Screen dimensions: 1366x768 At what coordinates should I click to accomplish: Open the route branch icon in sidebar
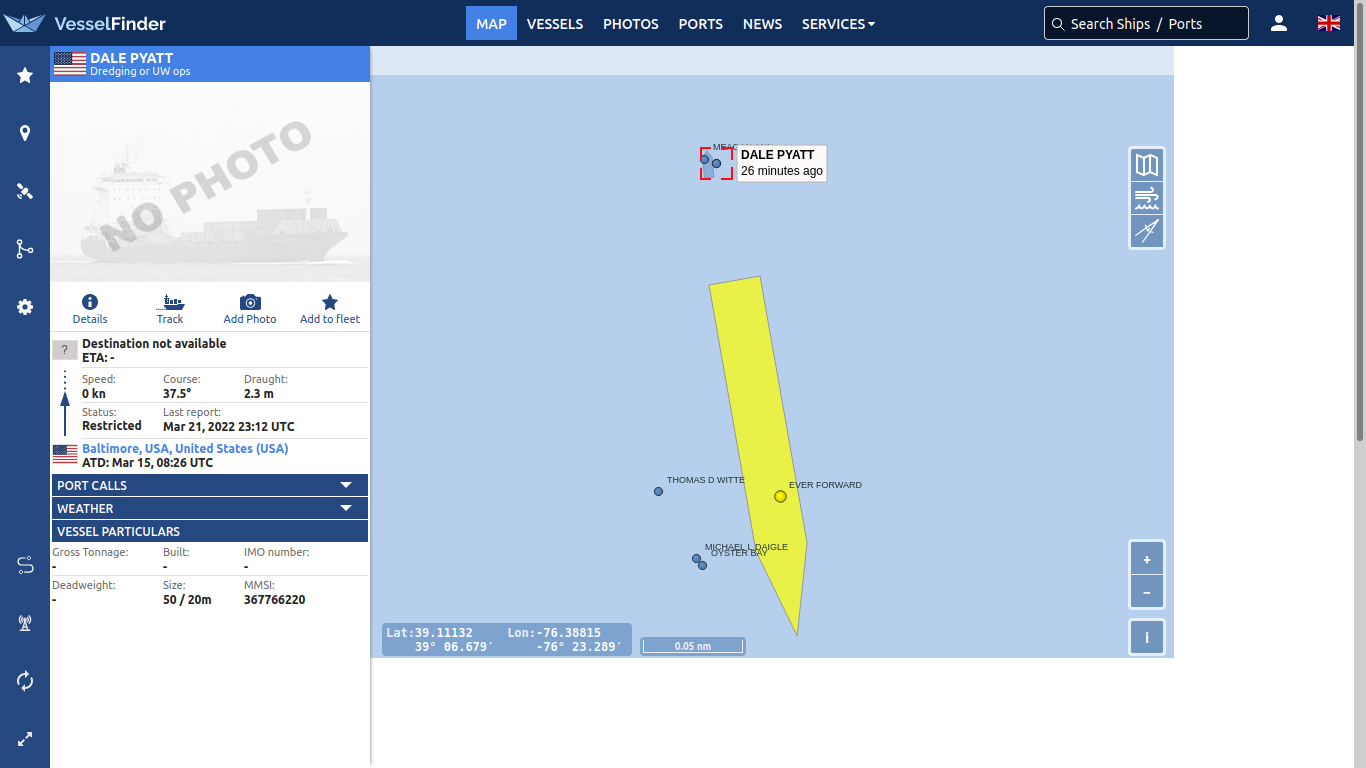[x=25, y=249]
